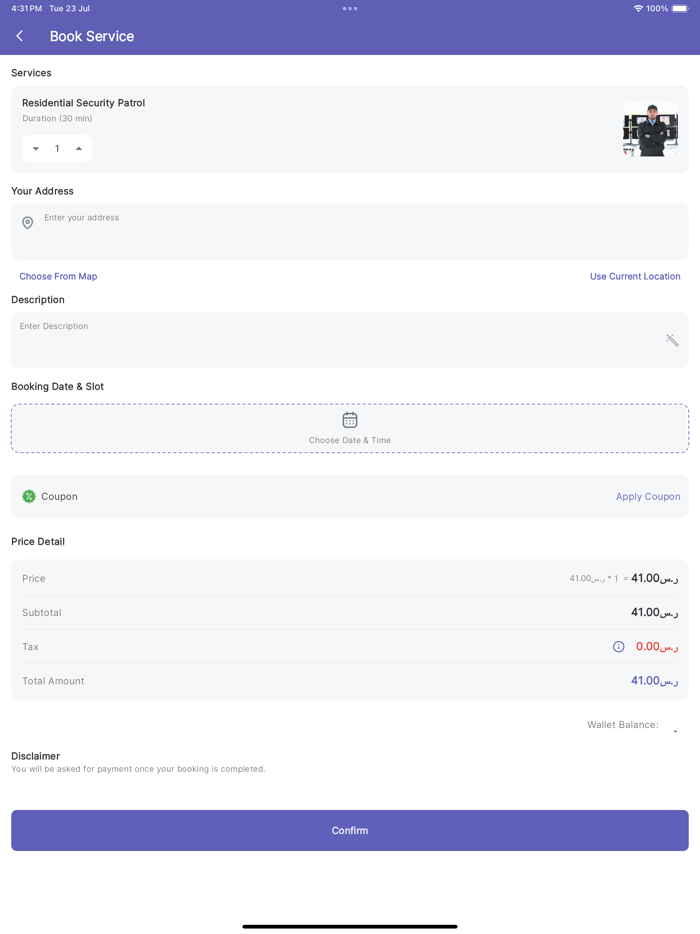Increase service quantity with up arrow

[79, 149]
